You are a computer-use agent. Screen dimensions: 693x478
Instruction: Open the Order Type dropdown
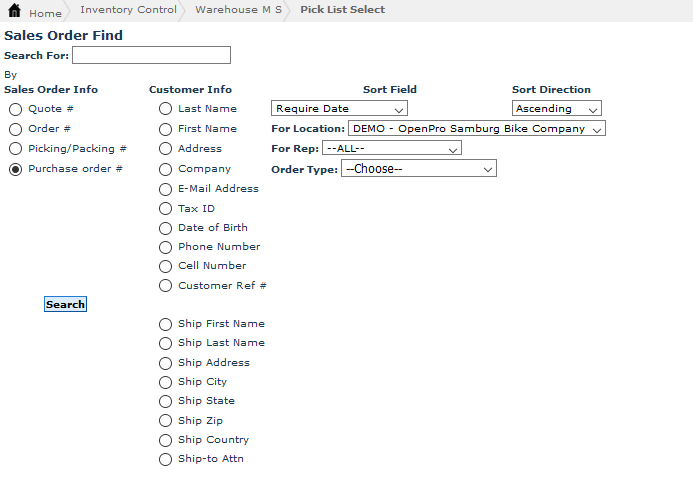pos(418,169)
